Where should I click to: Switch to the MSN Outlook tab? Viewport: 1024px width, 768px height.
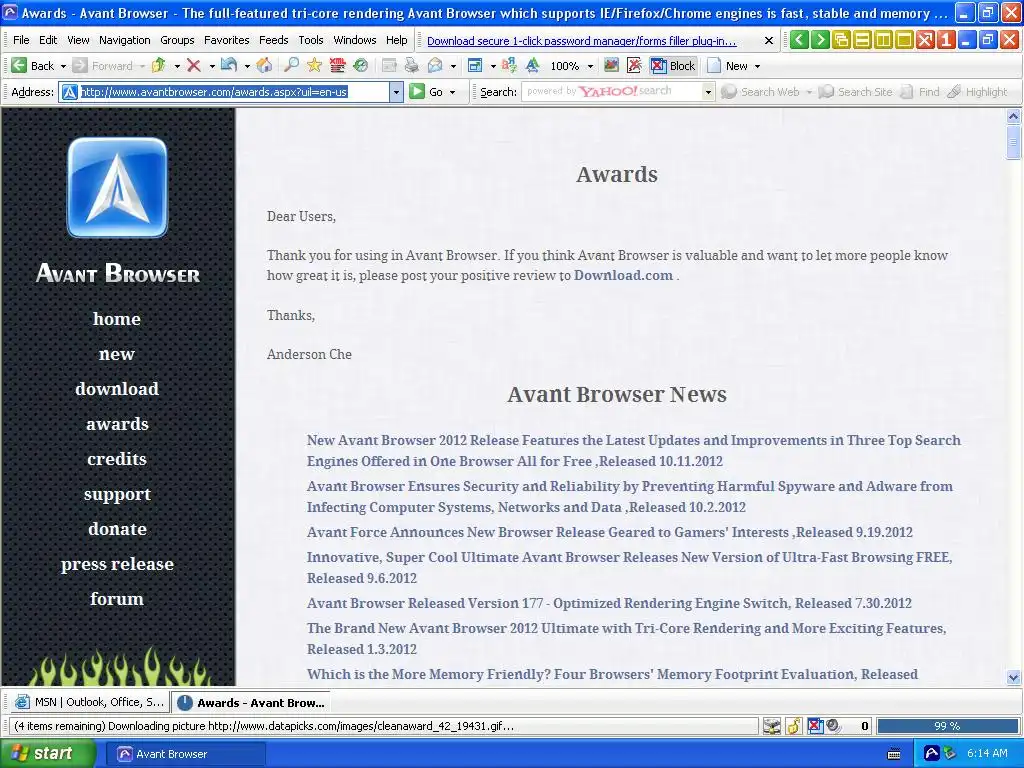(89, 702)
